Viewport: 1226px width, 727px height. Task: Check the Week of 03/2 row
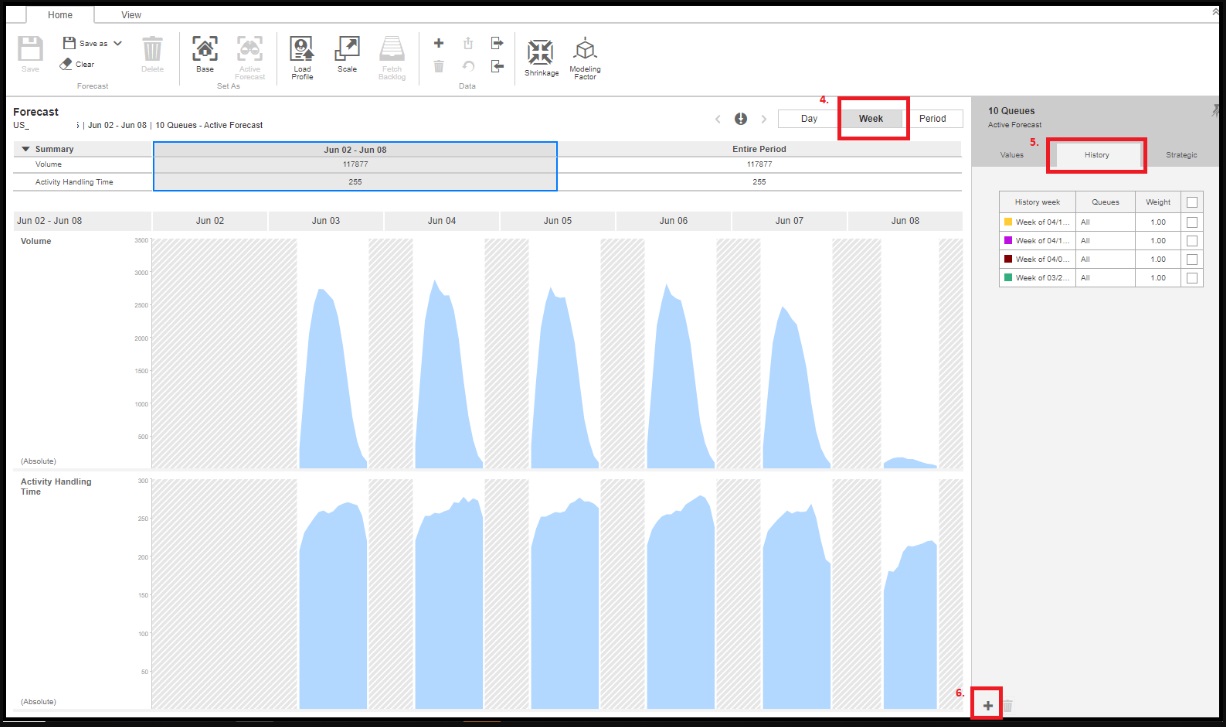click(x=1192, y=278)
